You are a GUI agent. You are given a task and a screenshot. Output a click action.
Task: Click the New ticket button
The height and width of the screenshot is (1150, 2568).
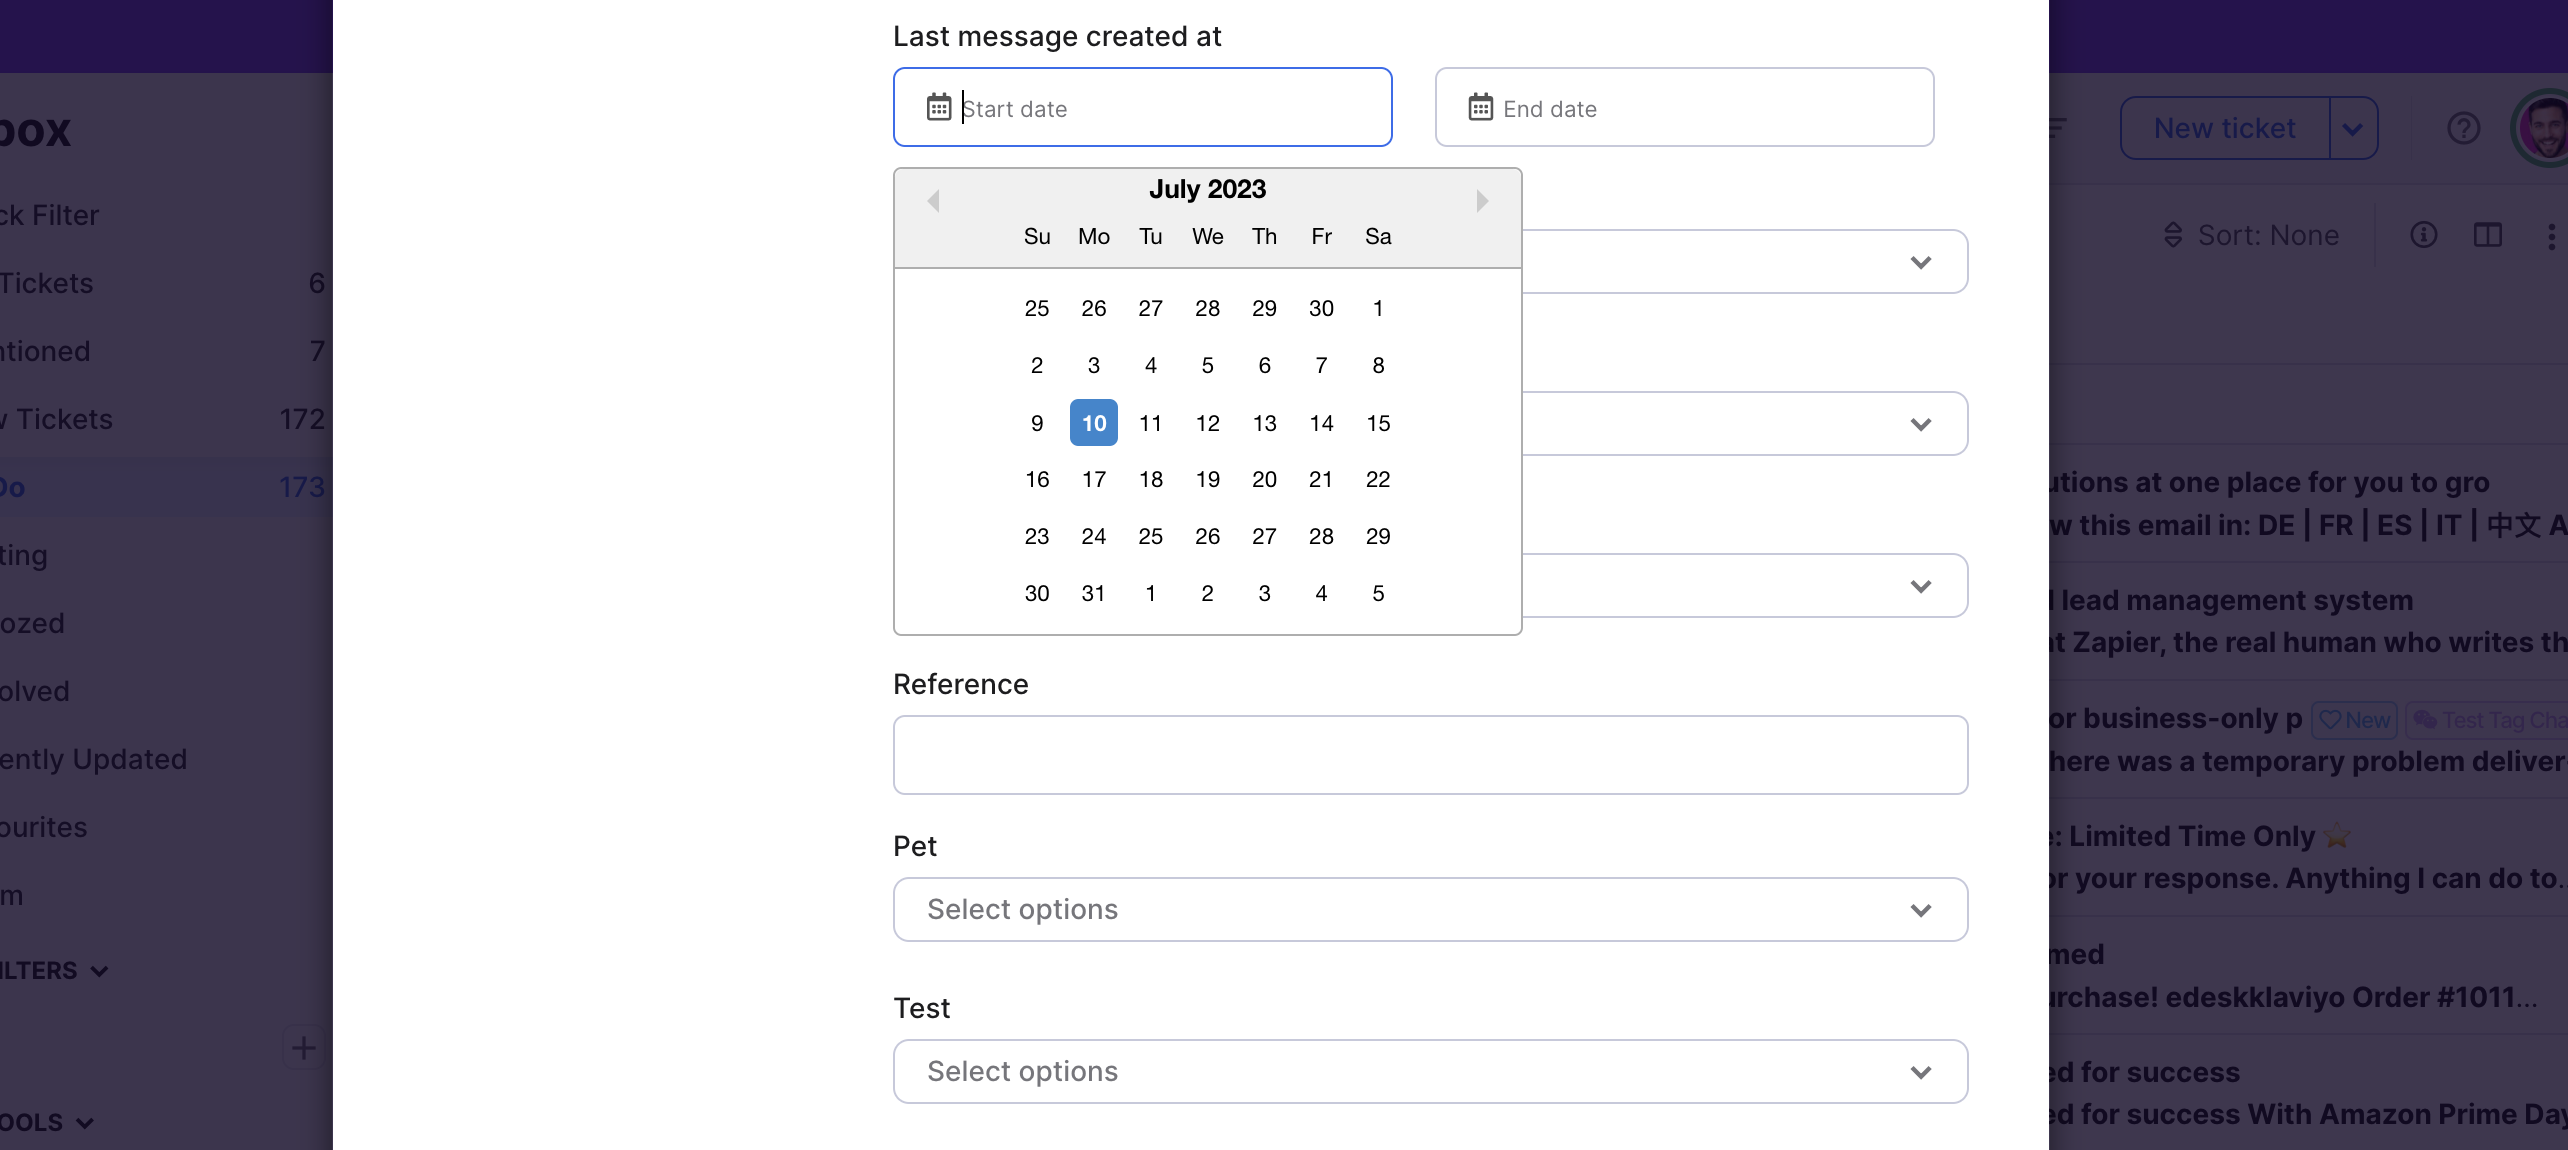tap(2222, 128)
